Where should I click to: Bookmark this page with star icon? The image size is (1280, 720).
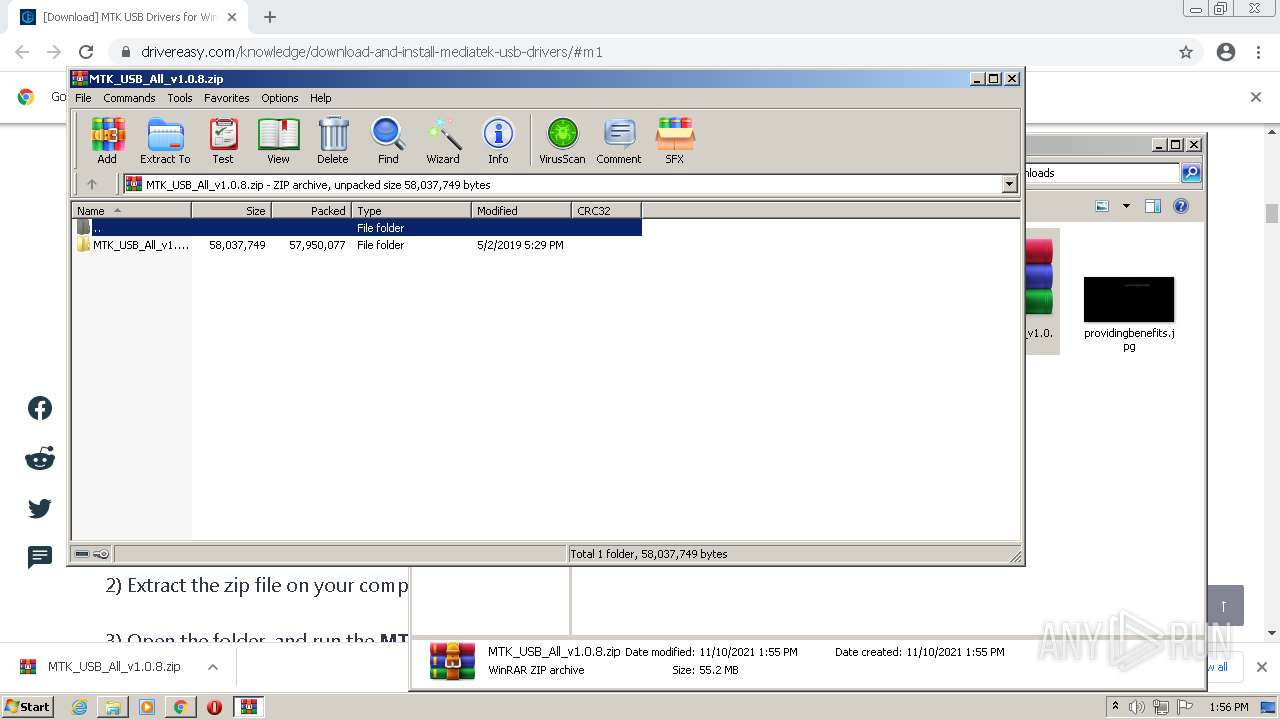pos(1186,52)
